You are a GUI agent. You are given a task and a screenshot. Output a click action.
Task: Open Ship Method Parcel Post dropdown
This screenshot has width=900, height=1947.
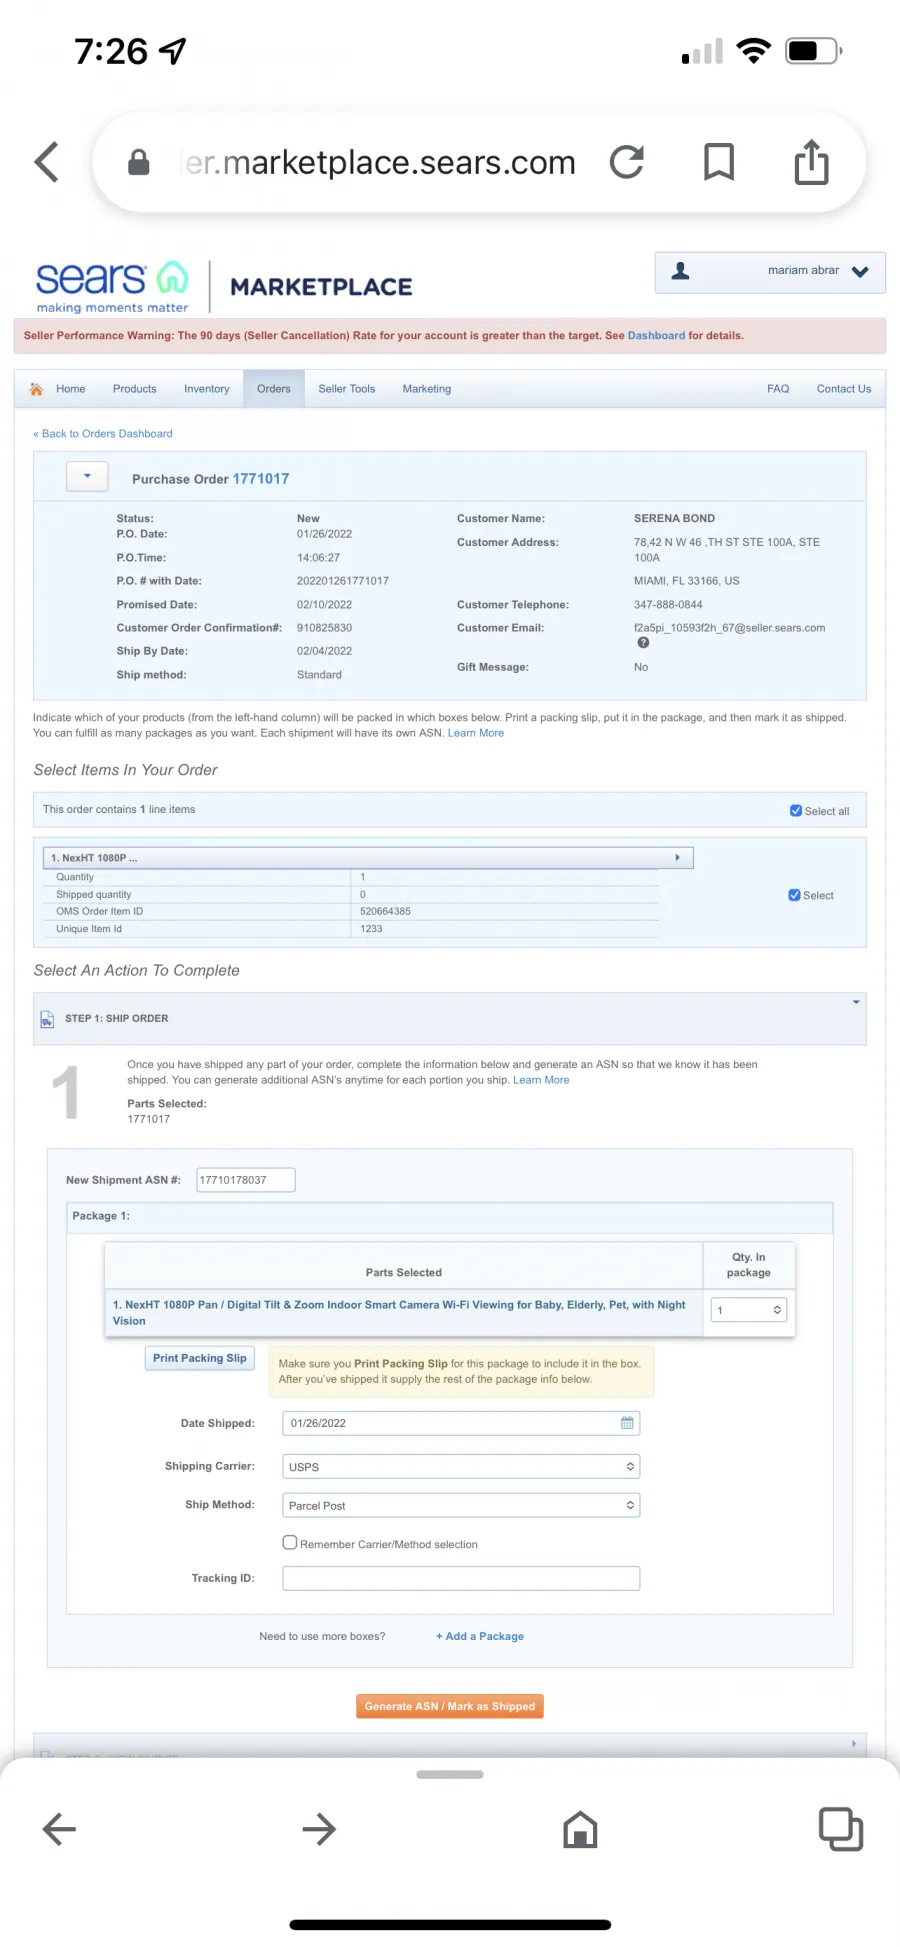pyautogui.click(x=461, y=1506)
